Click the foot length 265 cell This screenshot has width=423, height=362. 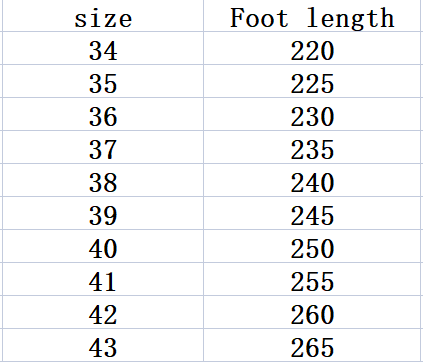tap(312, 345)
